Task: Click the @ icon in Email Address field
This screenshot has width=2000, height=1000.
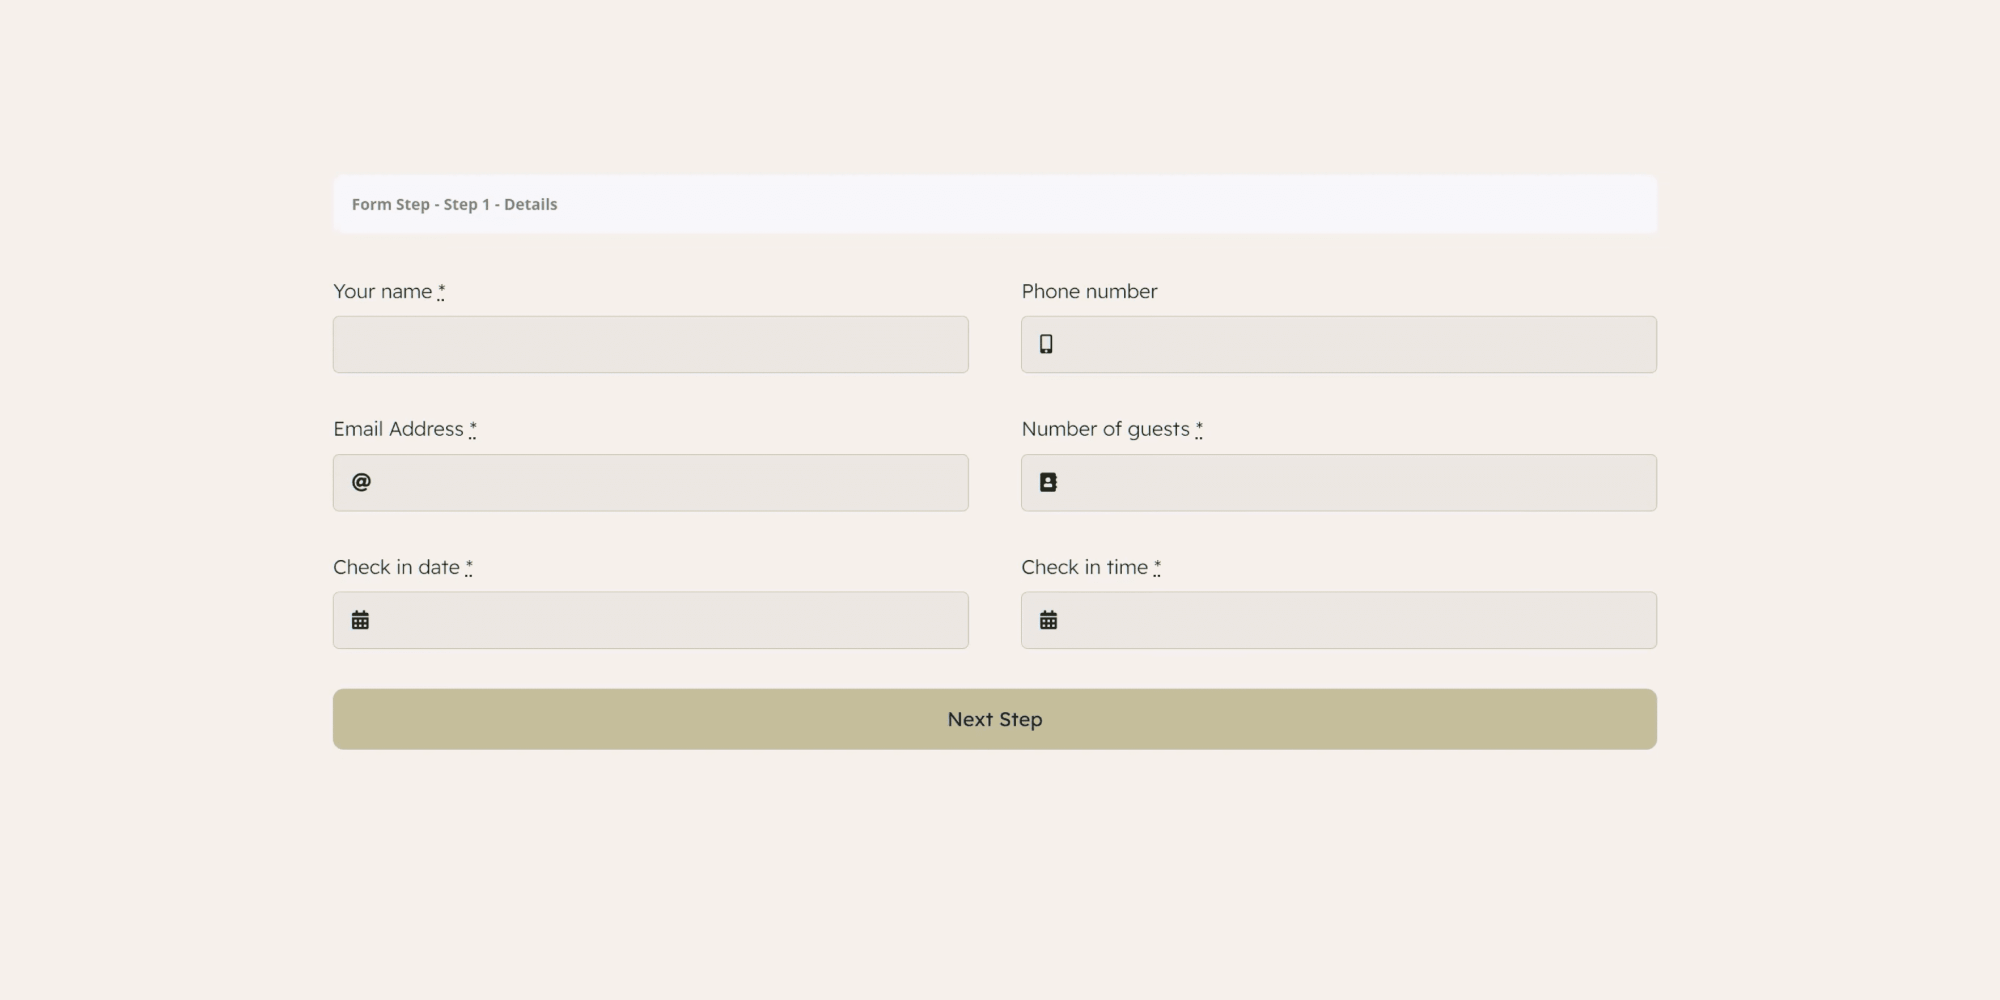Action: click(x=361, y=482)
